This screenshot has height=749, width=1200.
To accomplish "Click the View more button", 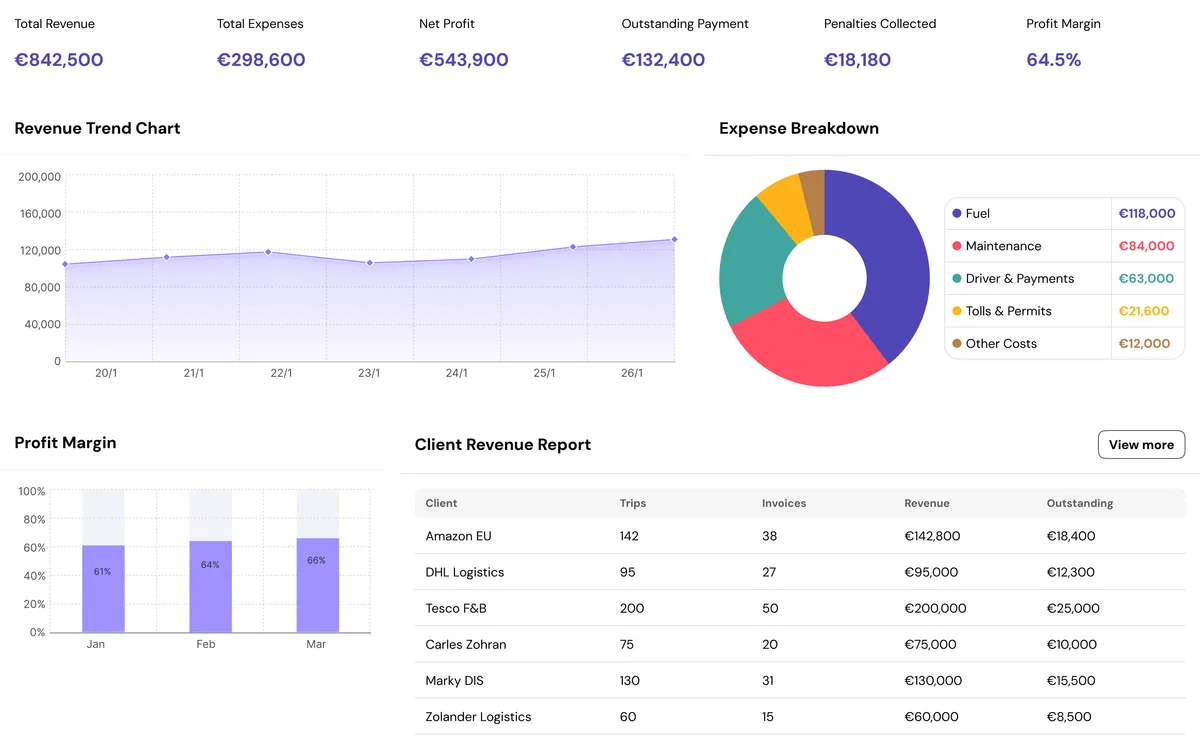I will click(x=1141, y=444).
